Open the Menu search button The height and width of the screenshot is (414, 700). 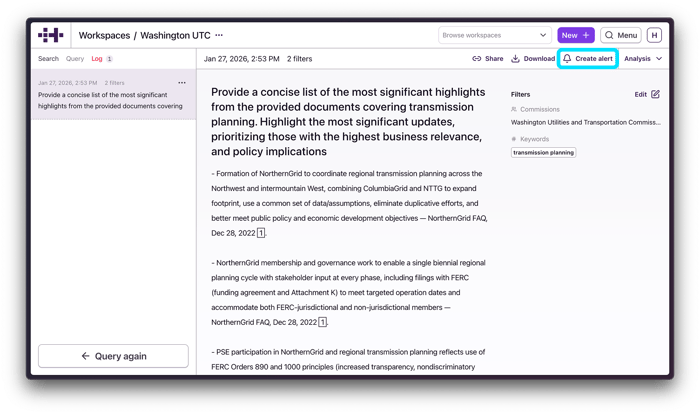tap(621, 35)
